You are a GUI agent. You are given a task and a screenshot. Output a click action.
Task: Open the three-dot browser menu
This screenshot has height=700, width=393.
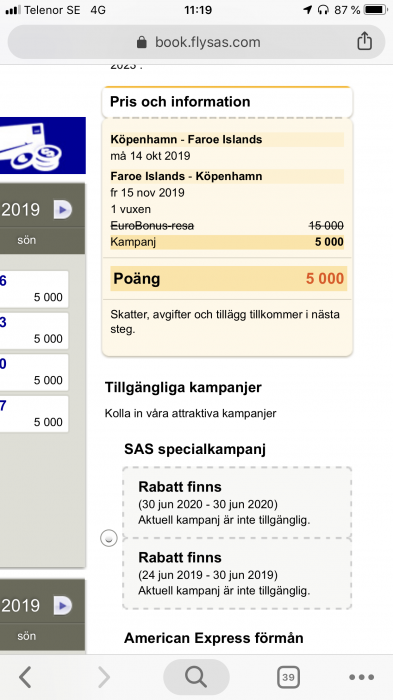point(361,677)
